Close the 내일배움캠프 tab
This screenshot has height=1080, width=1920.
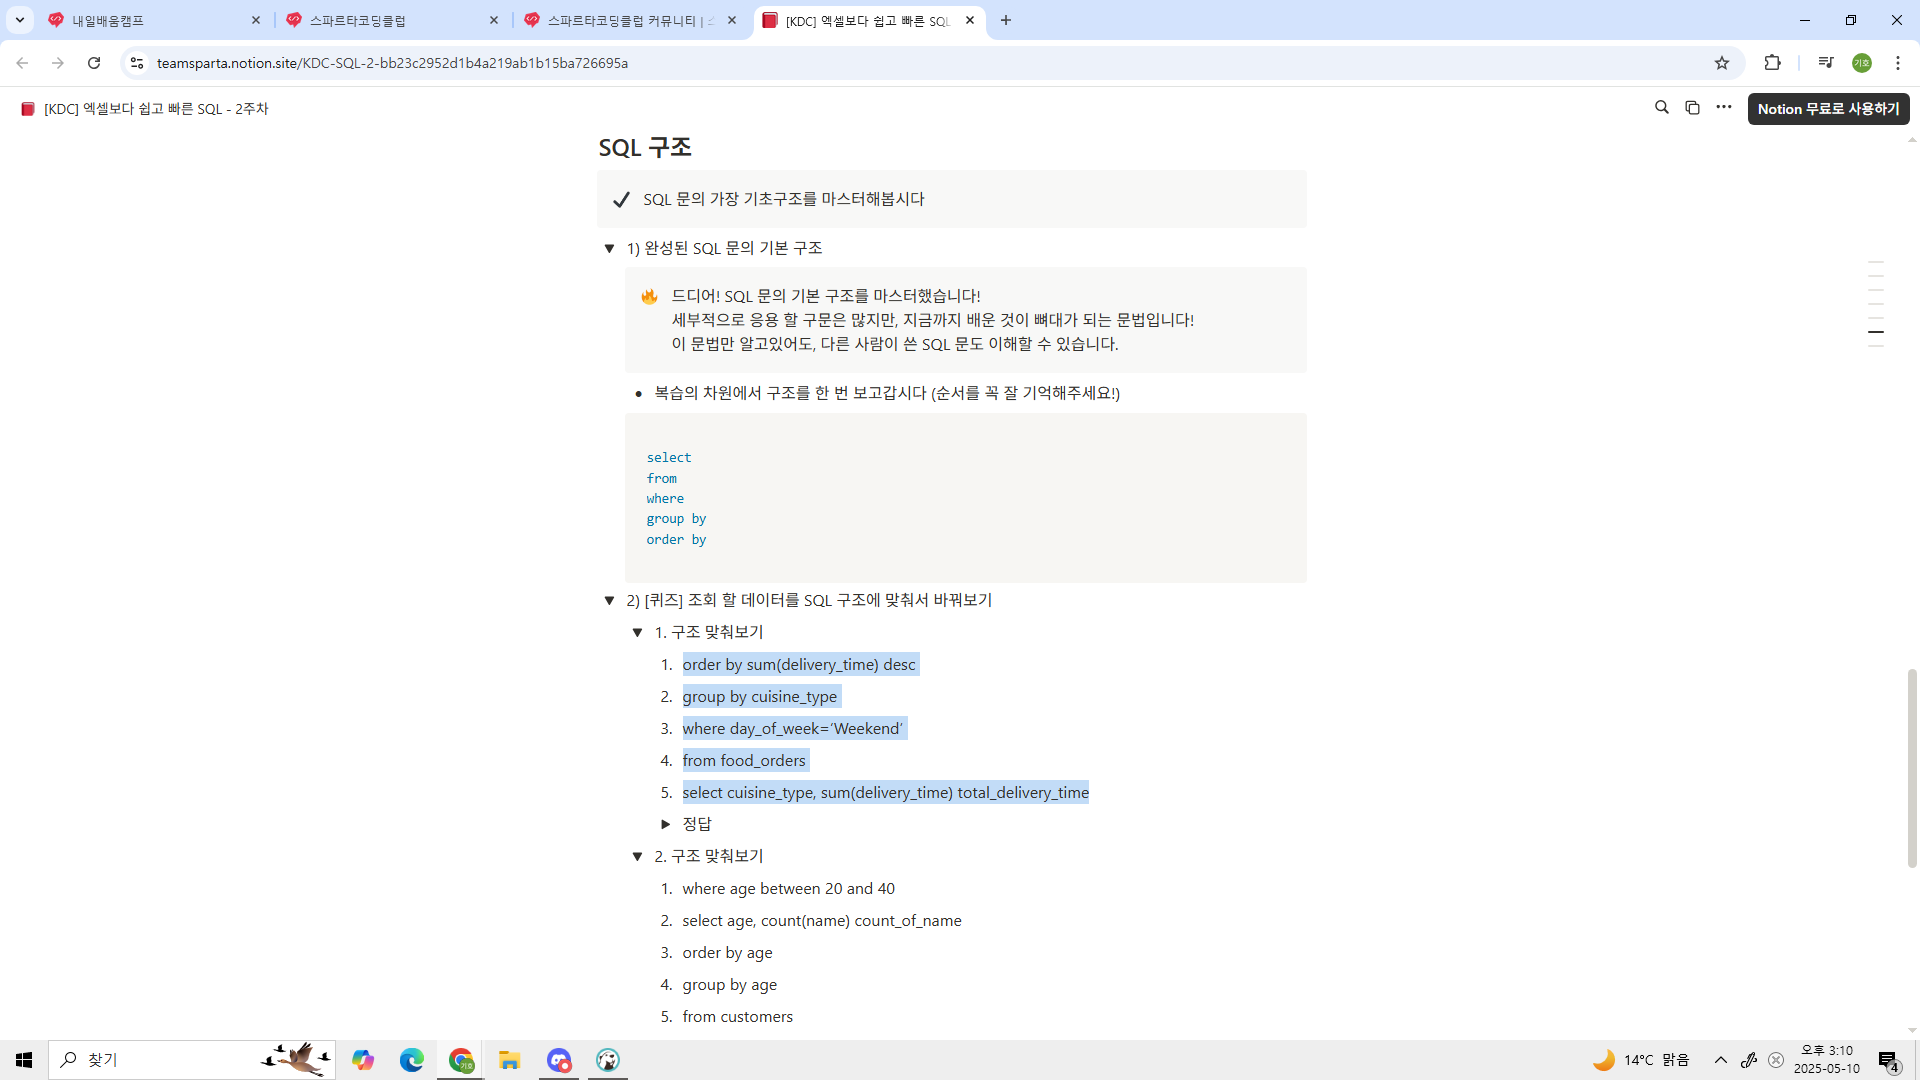256,20
